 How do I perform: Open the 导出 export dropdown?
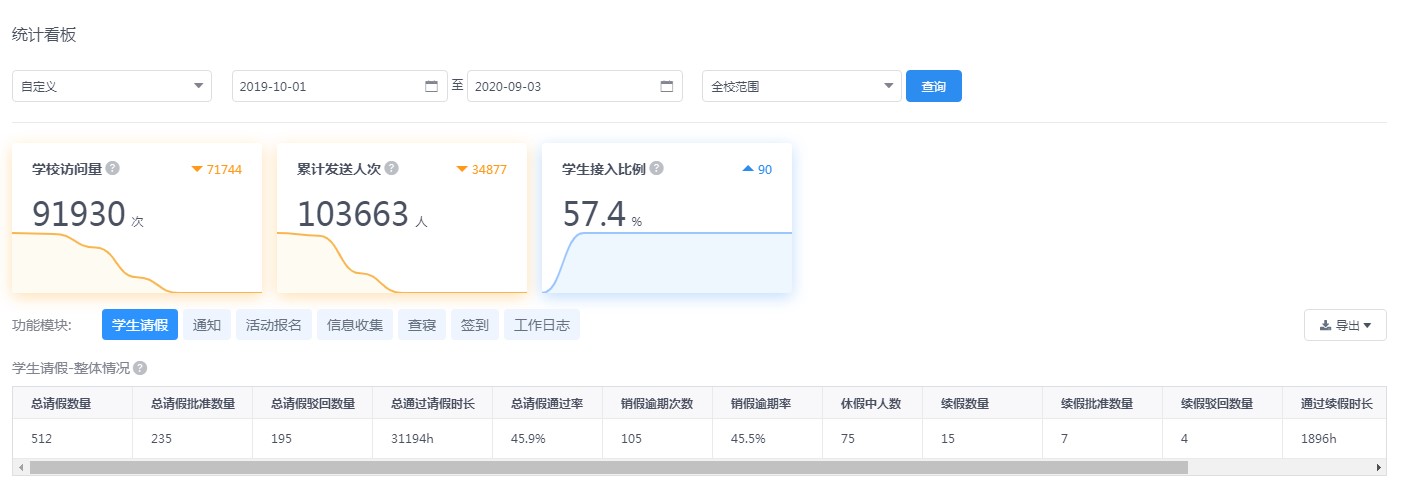(x=1345, y=325)
